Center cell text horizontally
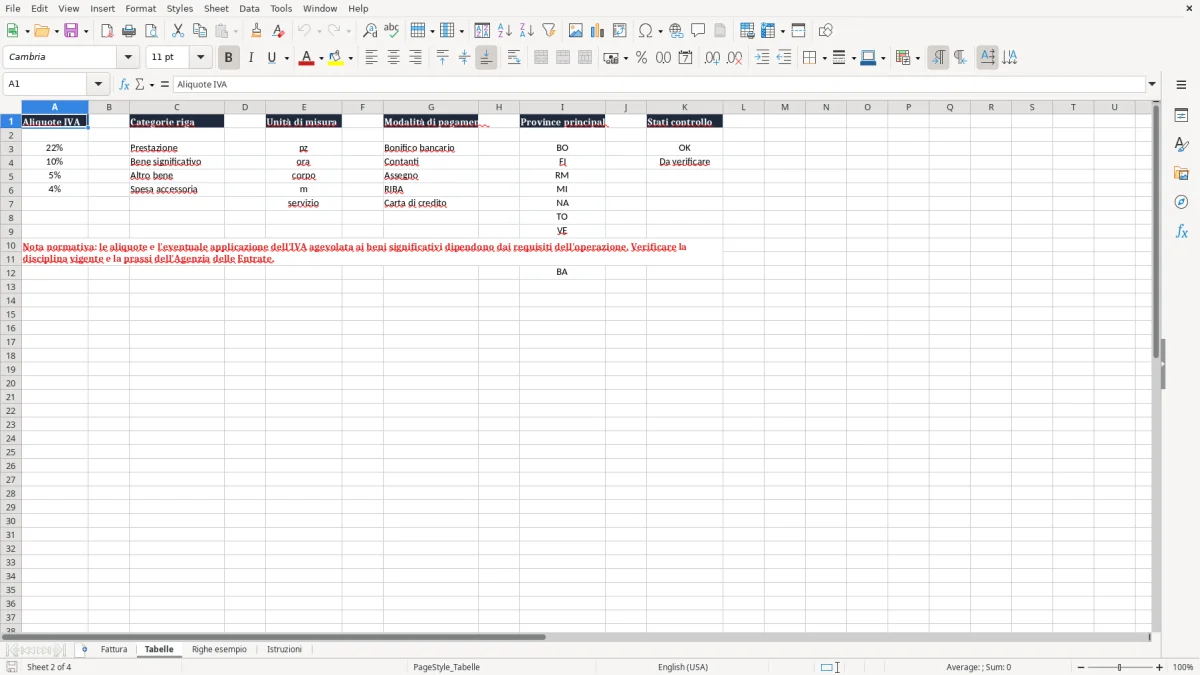 point(393,58)
